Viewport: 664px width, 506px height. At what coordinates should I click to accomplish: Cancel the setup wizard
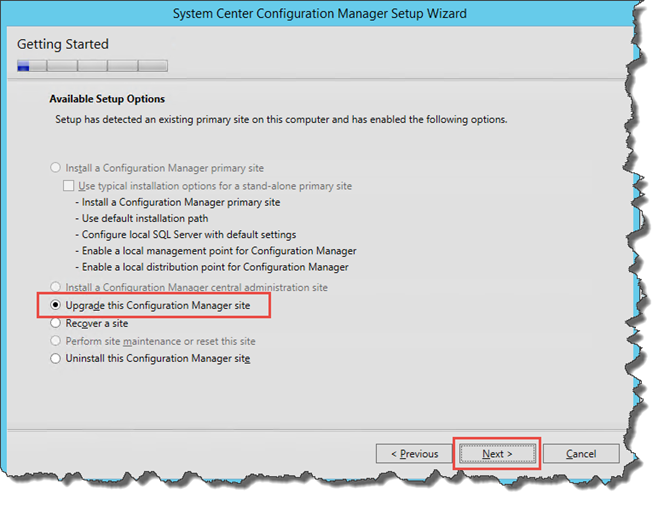coord(581,454)
